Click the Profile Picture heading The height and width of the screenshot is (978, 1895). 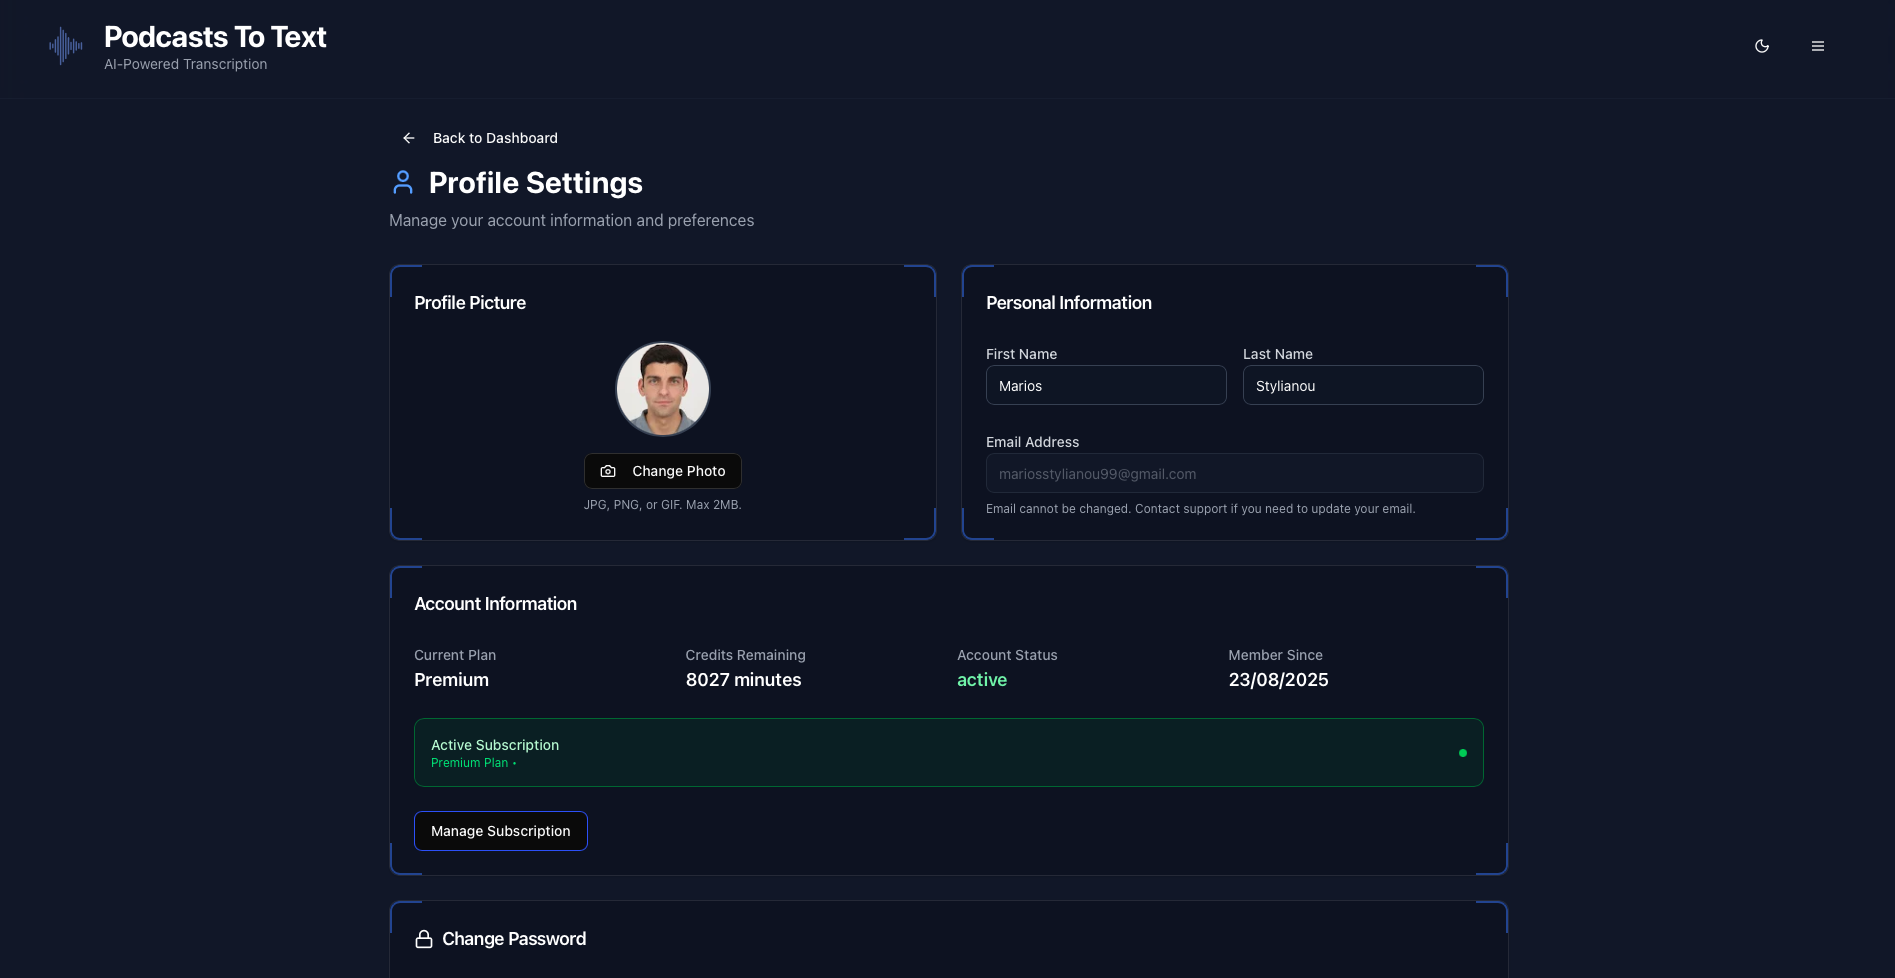point(470,303)
